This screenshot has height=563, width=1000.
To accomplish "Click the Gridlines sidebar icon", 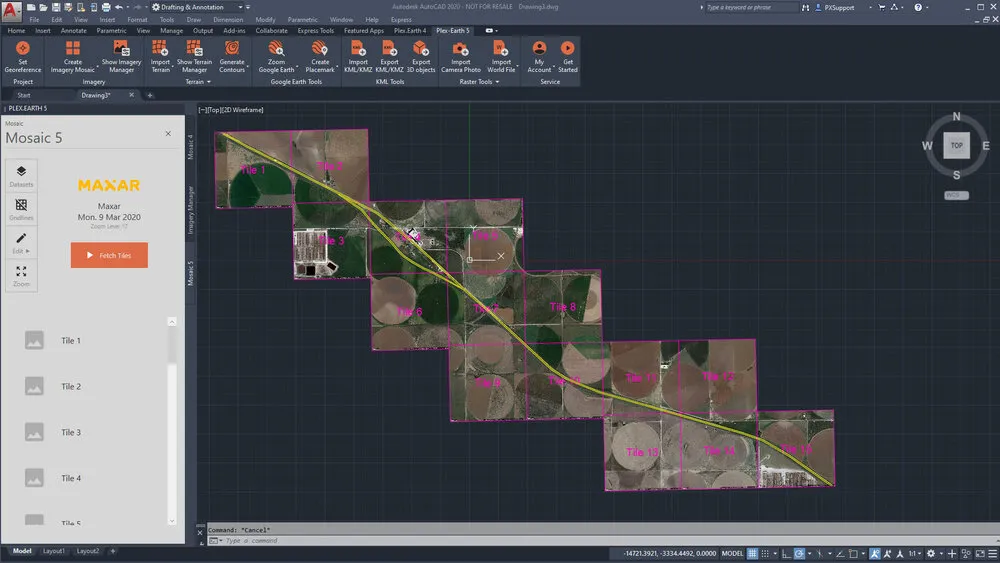I will pos(21,209).
